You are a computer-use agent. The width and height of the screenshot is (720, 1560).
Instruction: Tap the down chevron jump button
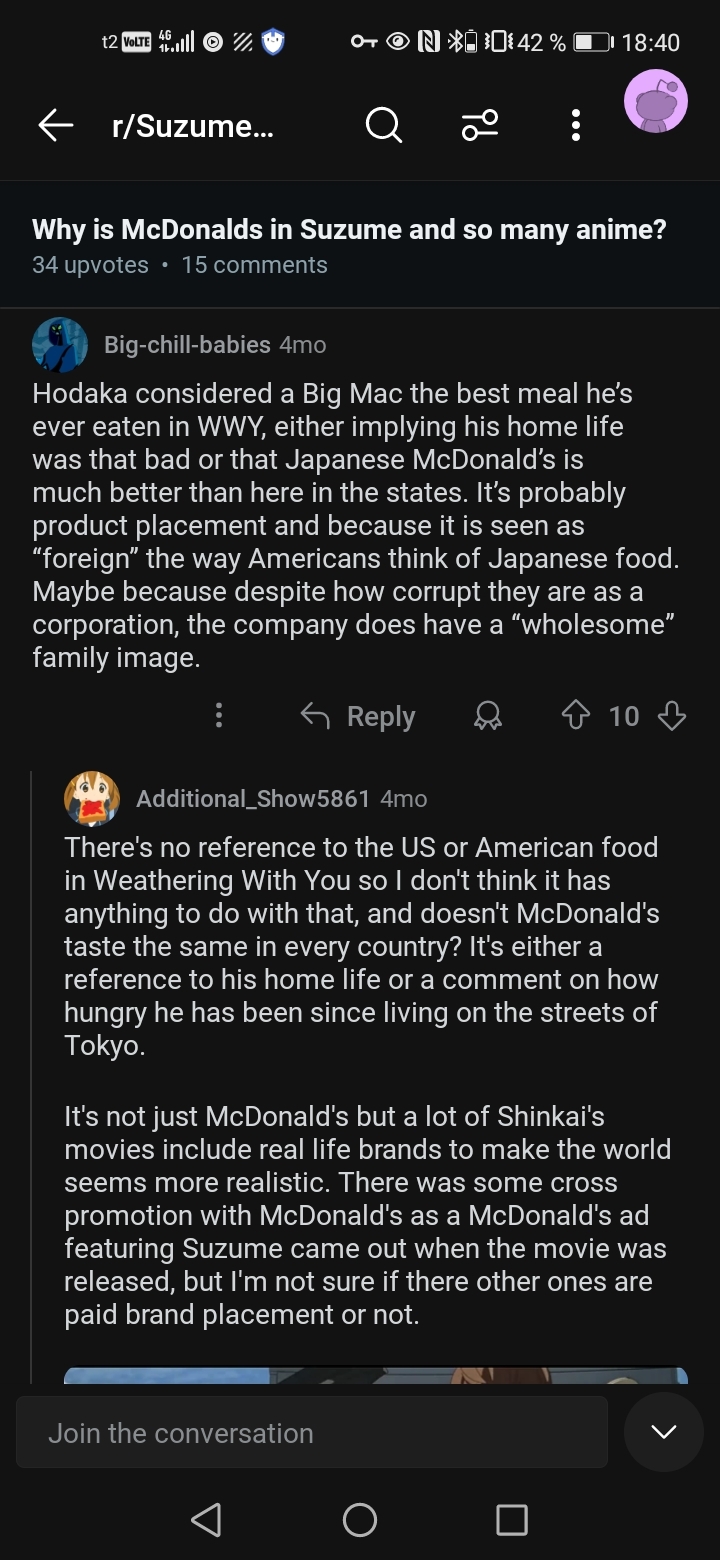click(663, 1432)
